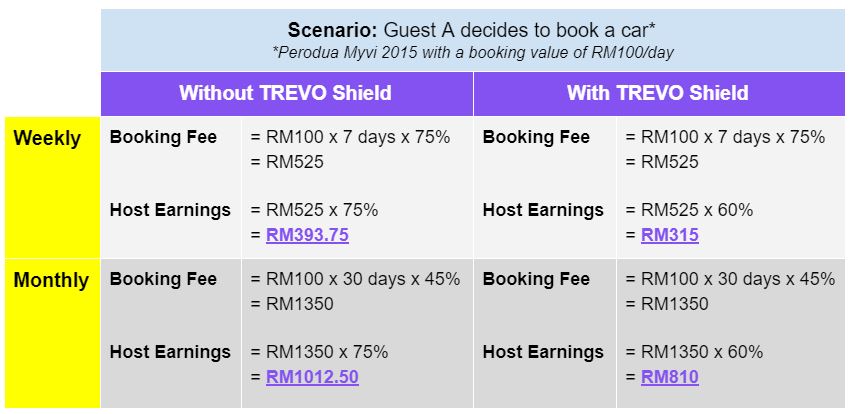Select the Without TREVO Shield header
Image resolution: width=849 pixels, height=414 pixels.
(285, 93)
